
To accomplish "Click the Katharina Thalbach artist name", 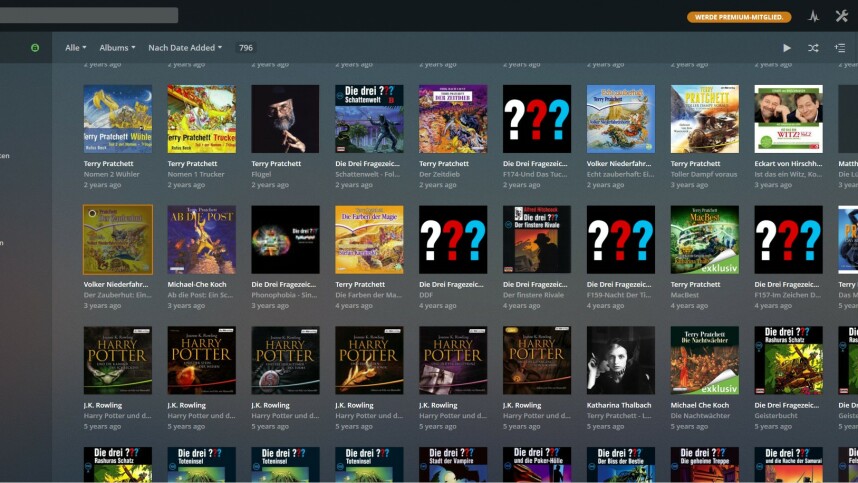I will coord(619,405).
